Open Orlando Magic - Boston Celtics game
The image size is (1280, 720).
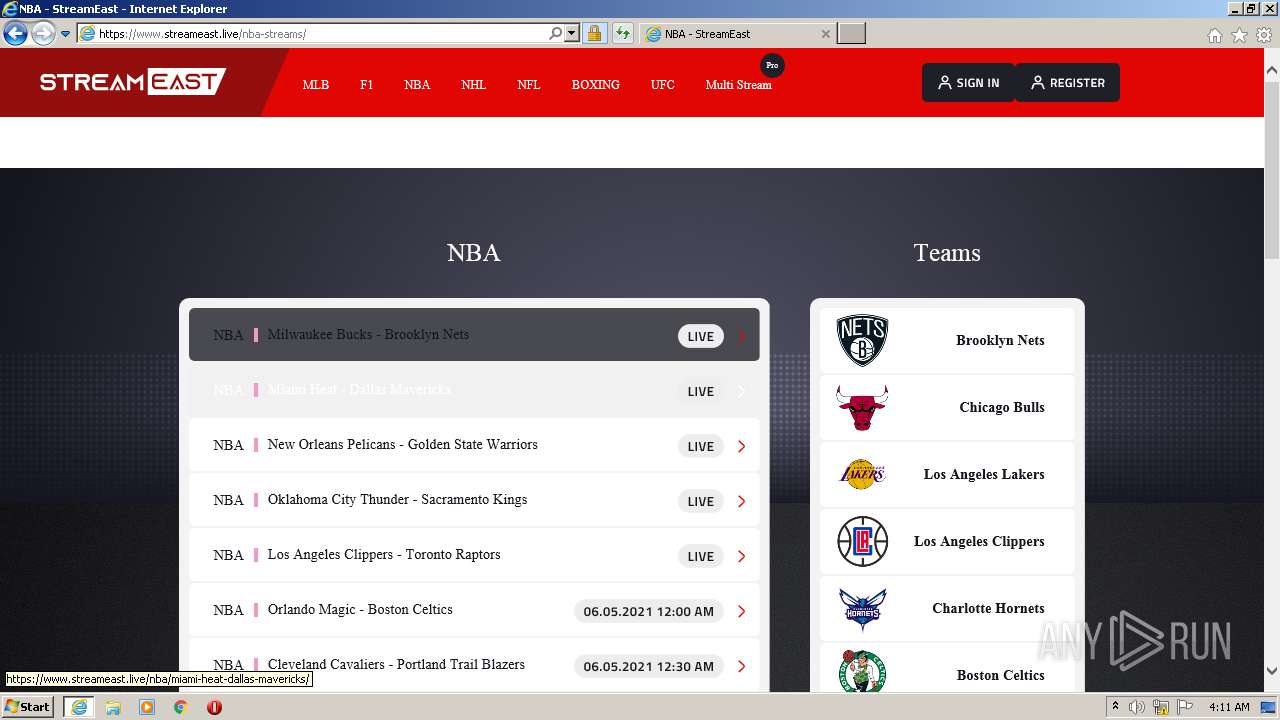[x=474, y=610]
